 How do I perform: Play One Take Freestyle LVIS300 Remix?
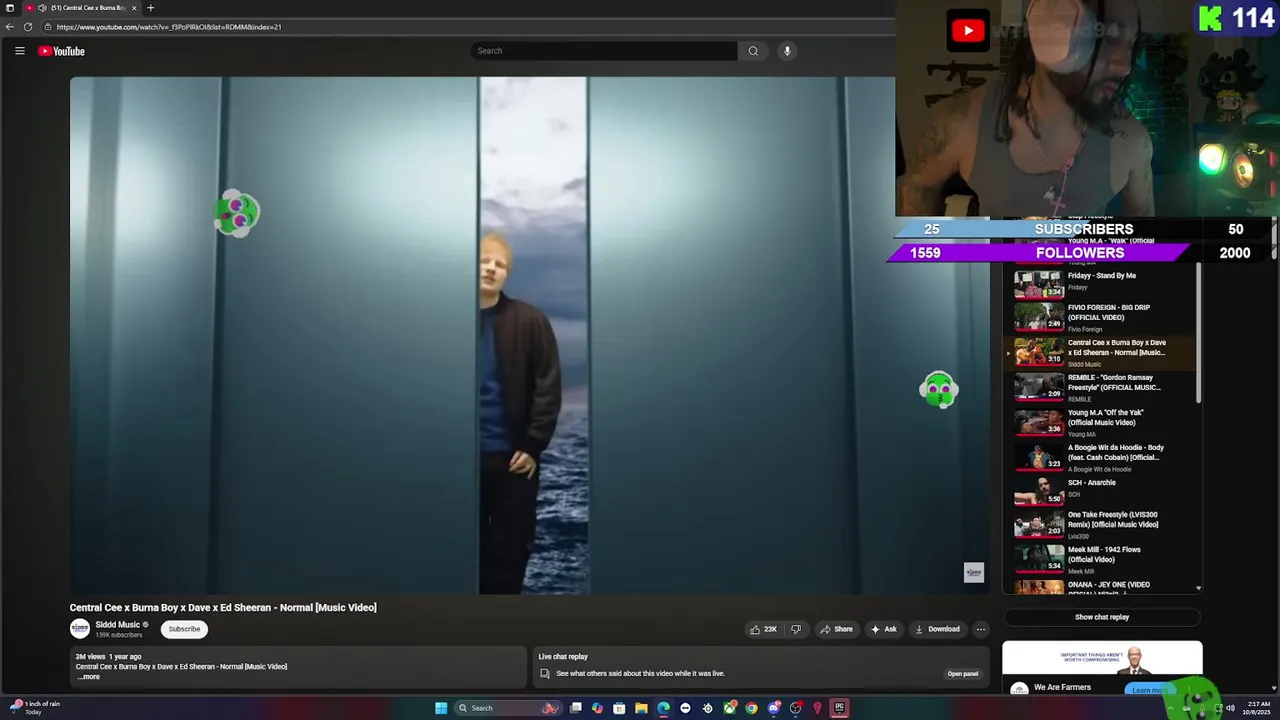[1100, 524]
